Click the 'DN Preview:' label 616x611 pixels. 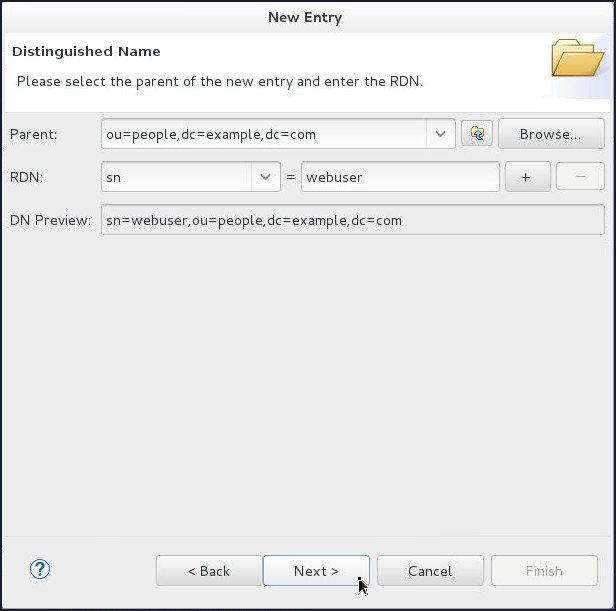coord(51,220)
